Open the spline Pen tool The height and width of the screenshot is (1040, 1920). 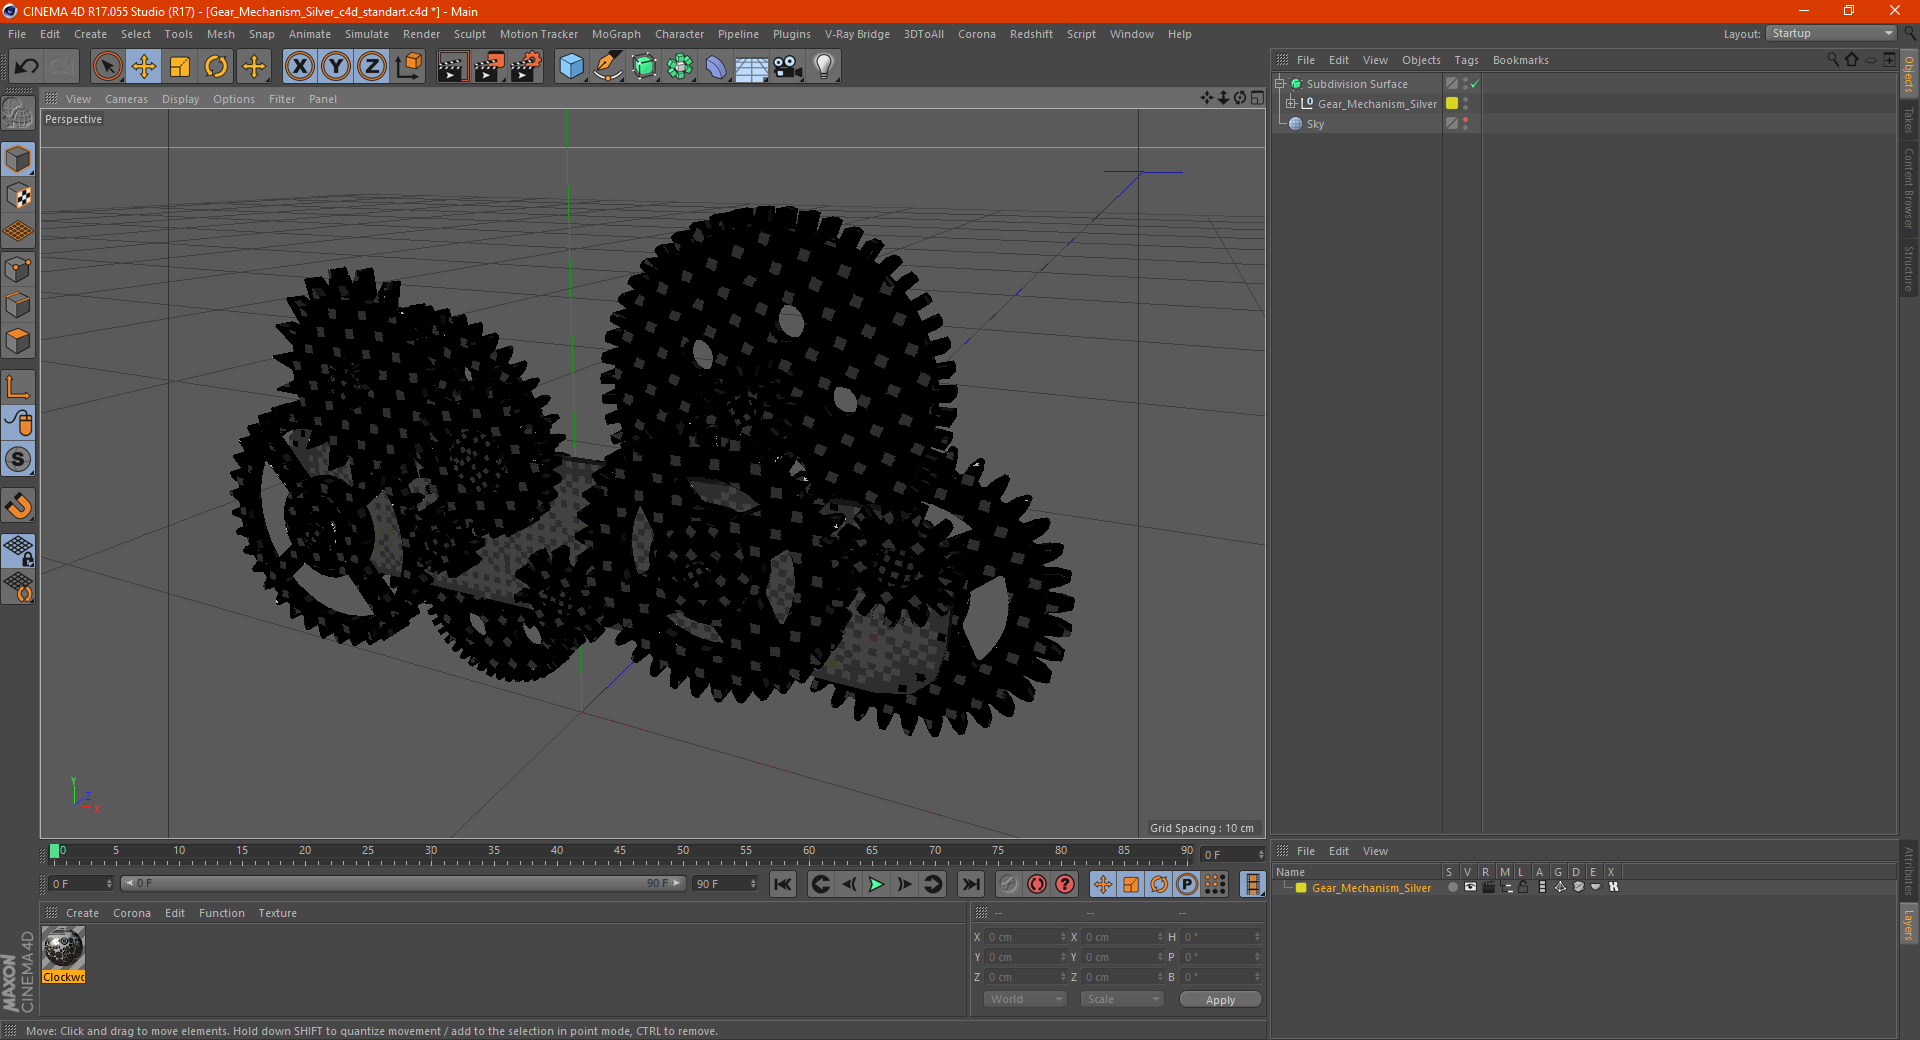click(x=608, y=67)
